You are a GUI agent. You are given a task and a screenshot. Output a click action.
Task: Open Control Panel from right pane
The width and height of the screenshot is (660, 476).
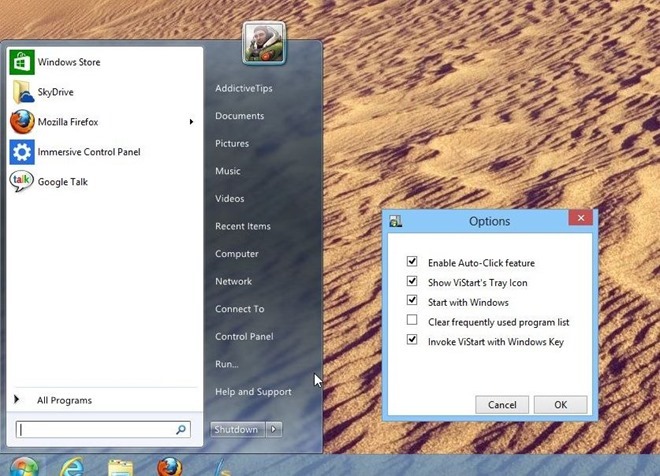tap(244, 336)
